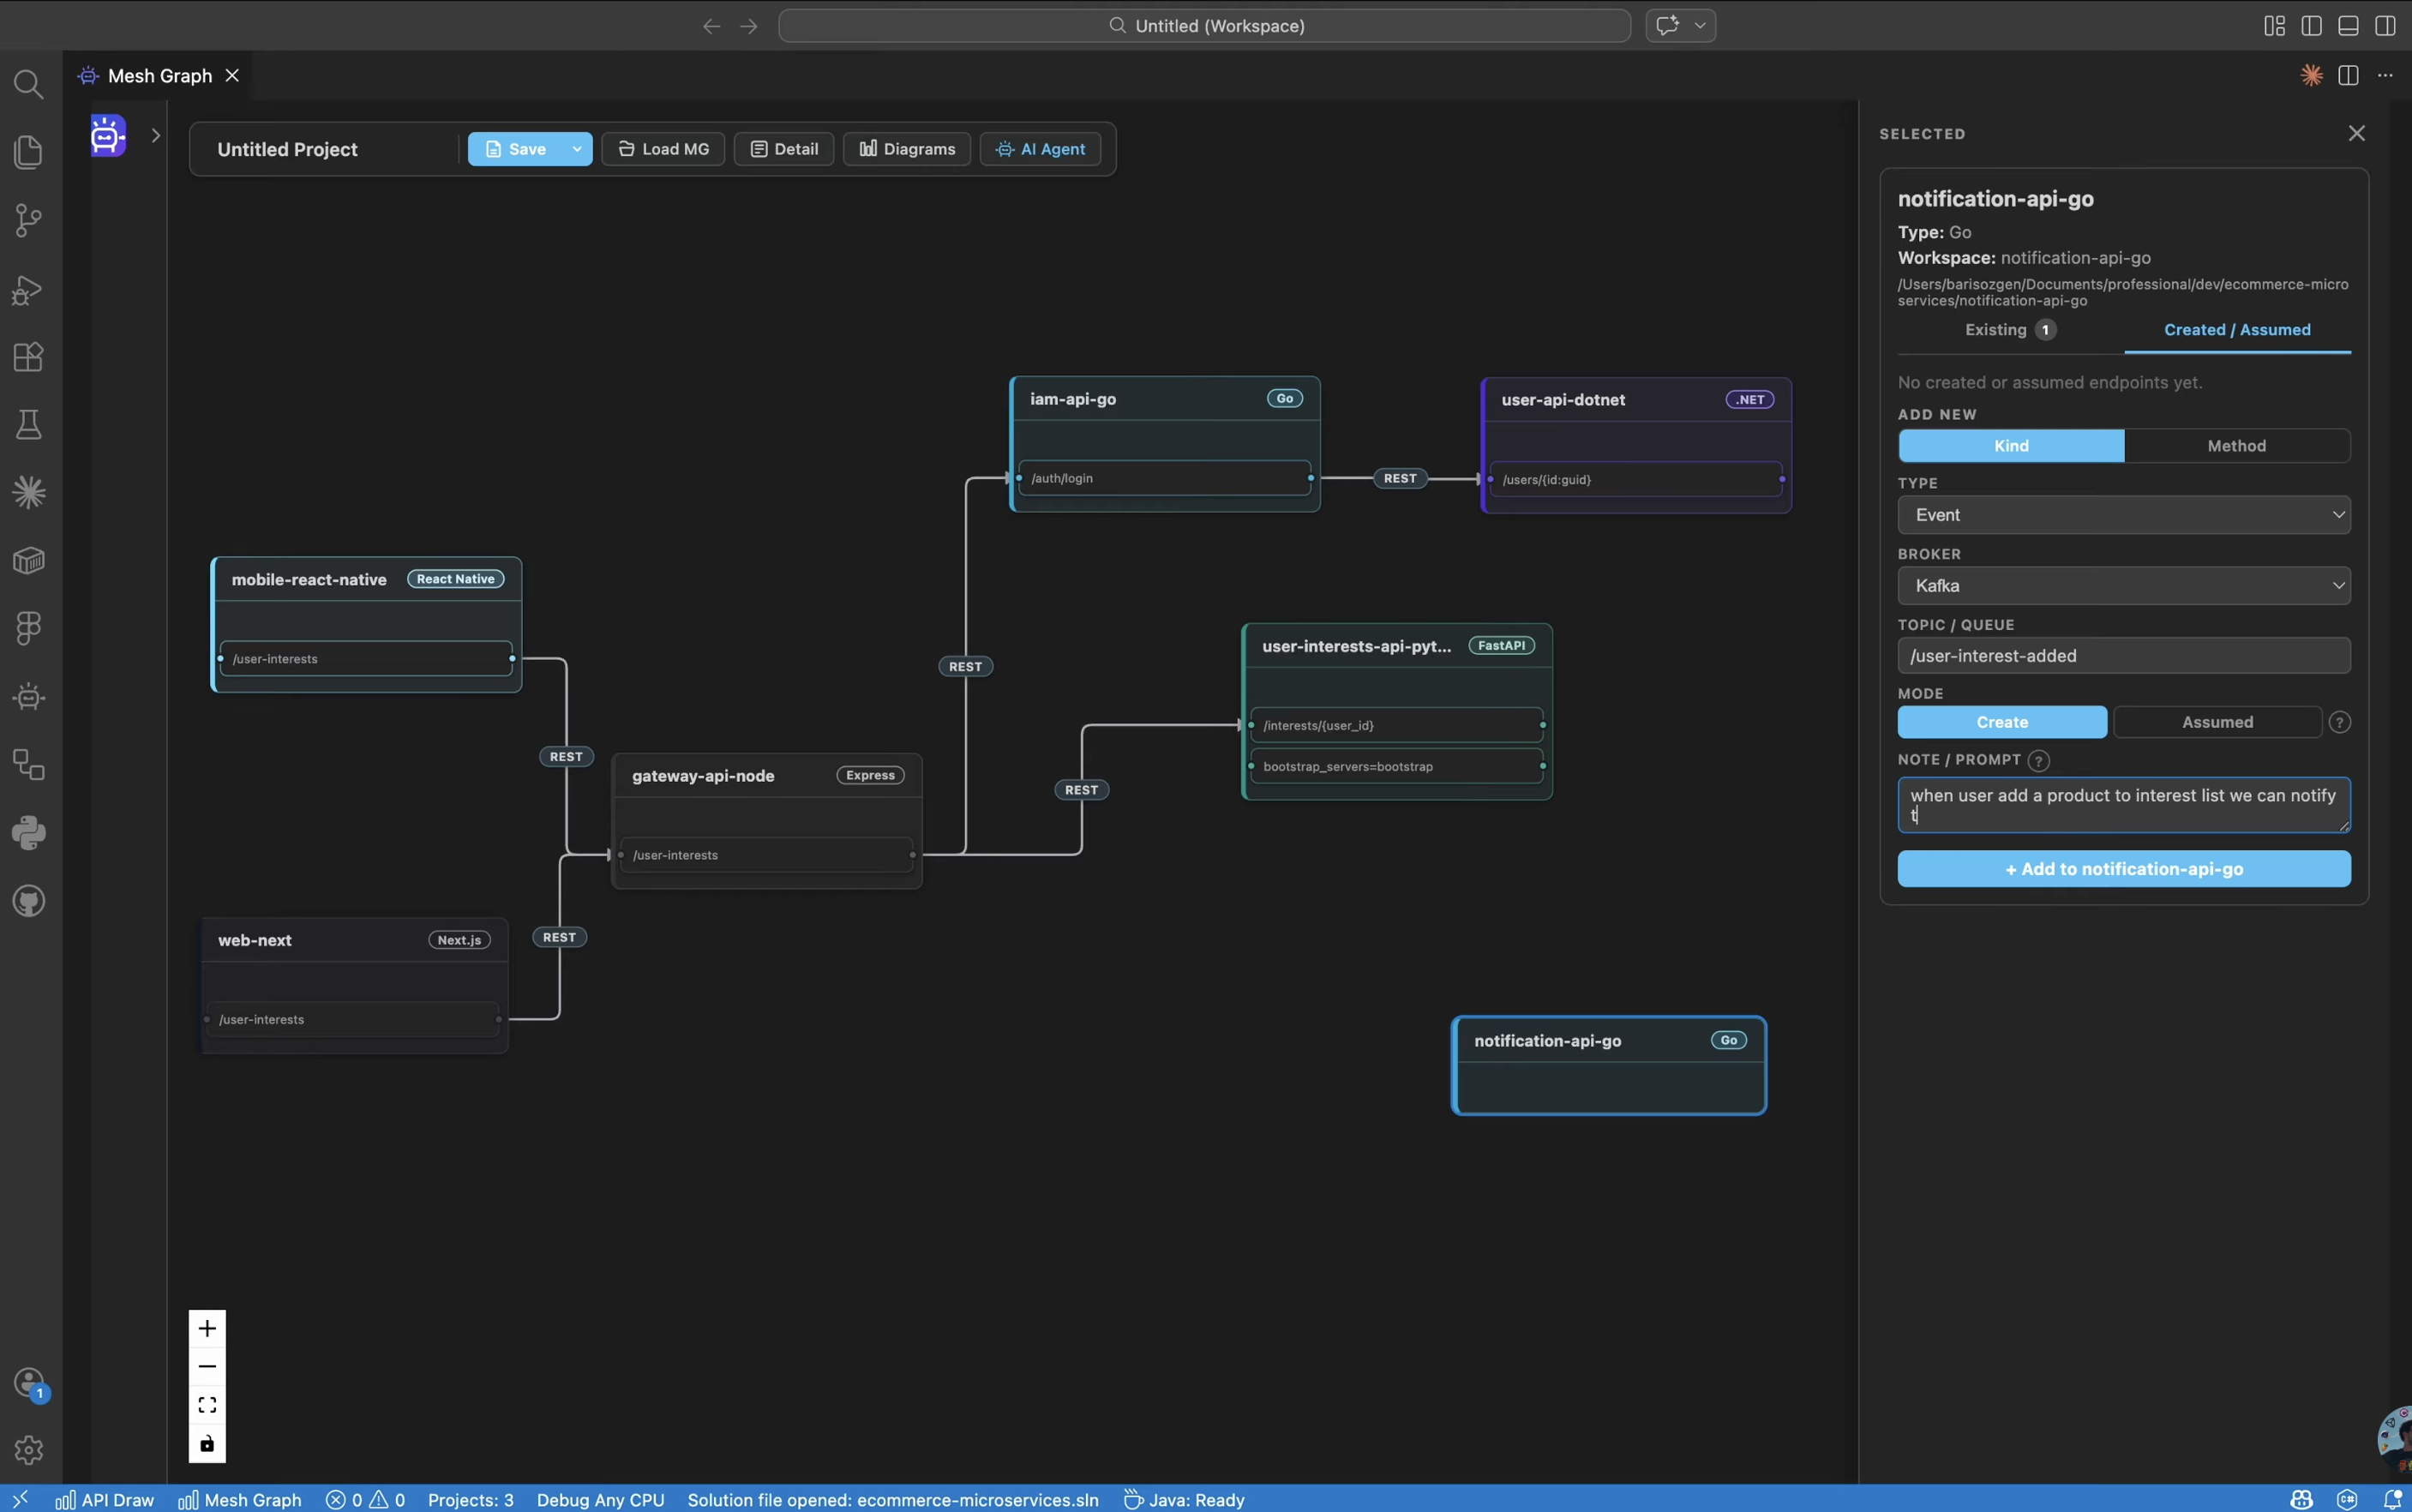Toggle the canvas lock icon near zoom controls
The width and height of the screenshot is (2412, 1512).
(207, 1443)
